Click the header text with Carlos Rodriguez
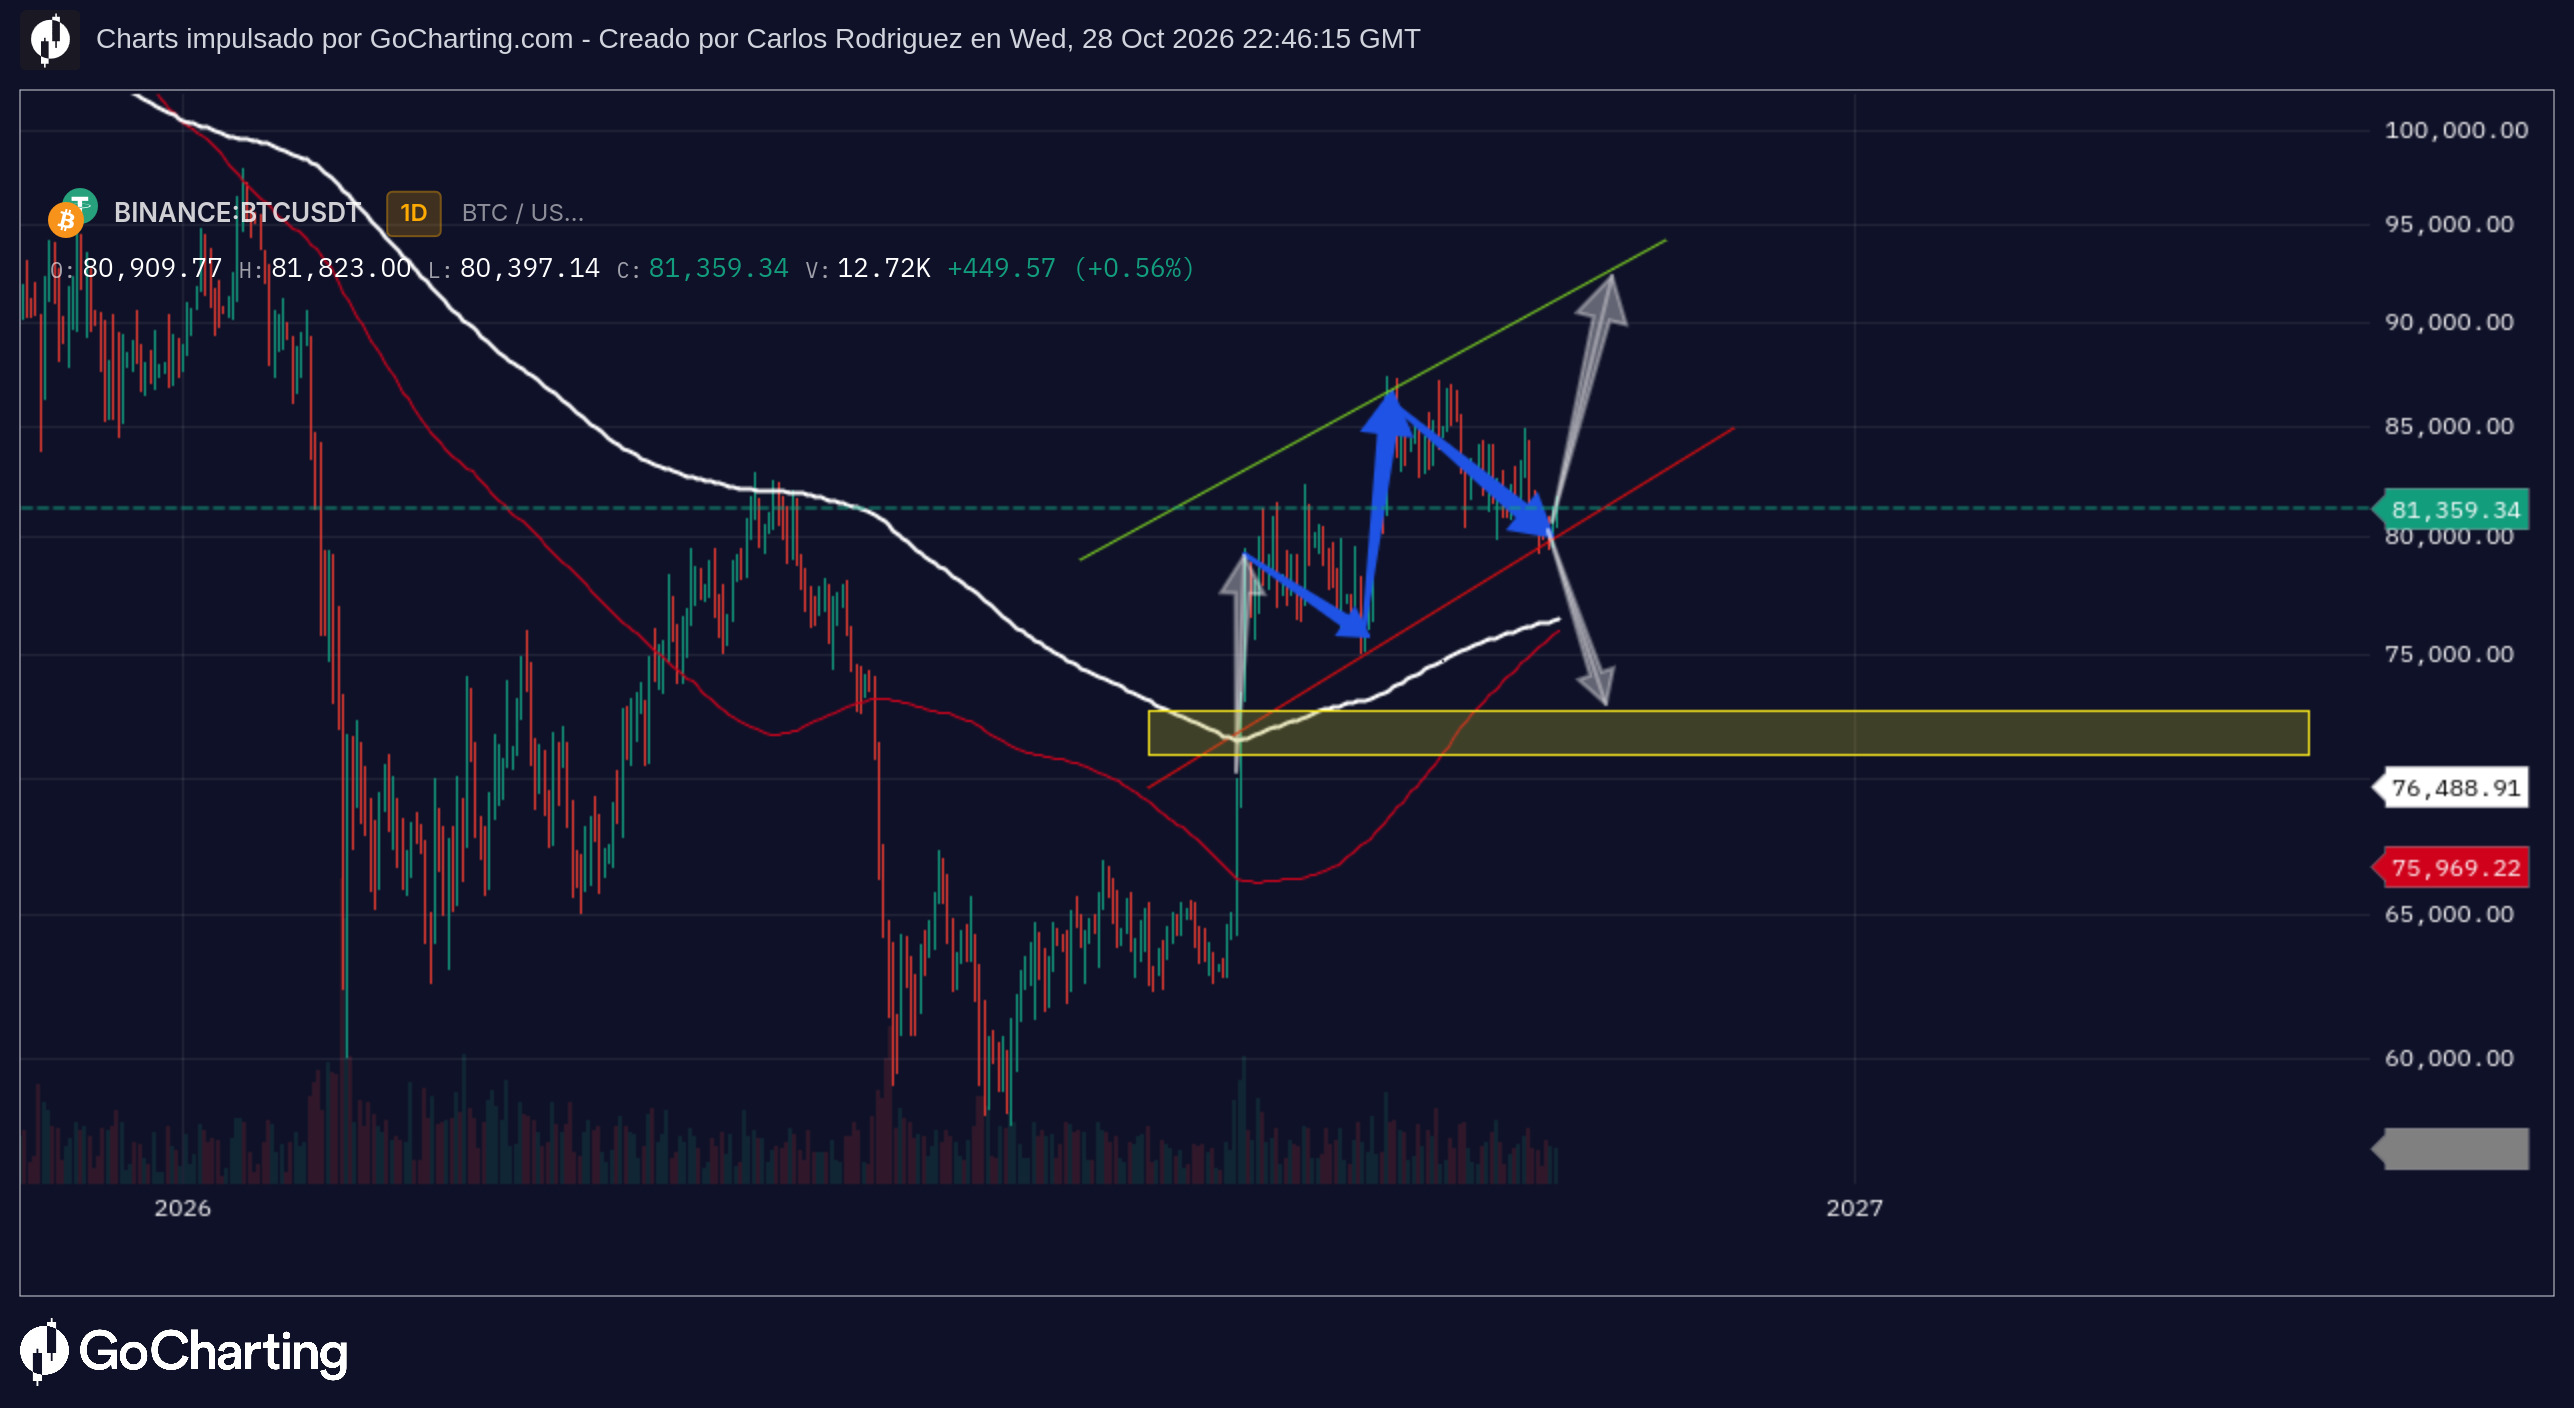 [758, 39]
